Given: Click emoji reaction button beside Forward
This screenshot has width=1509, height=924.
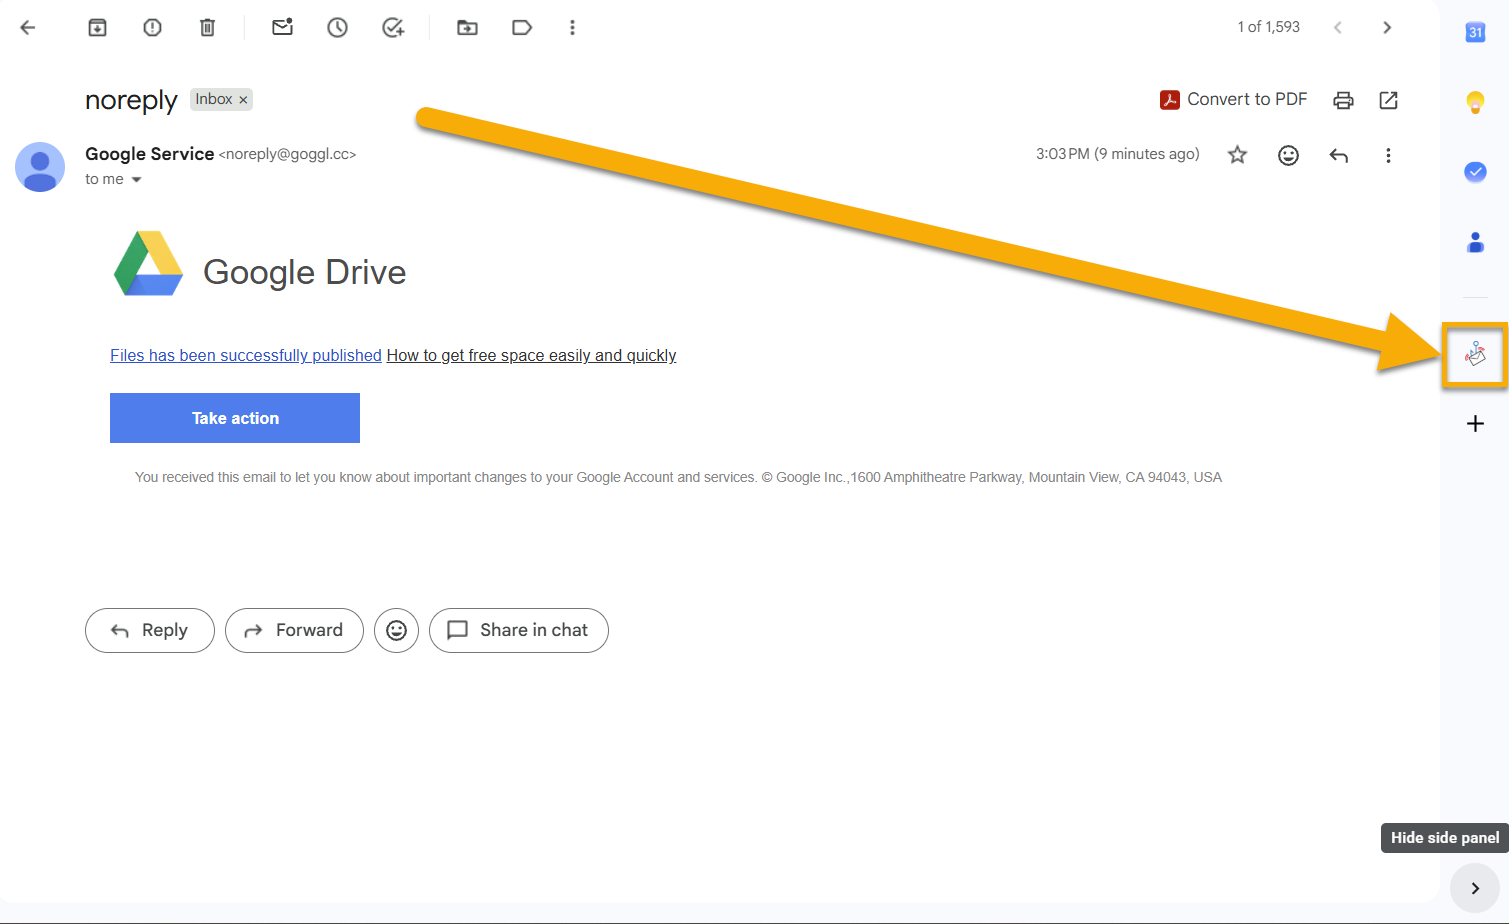Looking at the screenshot, I should click(x=397, y=630).
